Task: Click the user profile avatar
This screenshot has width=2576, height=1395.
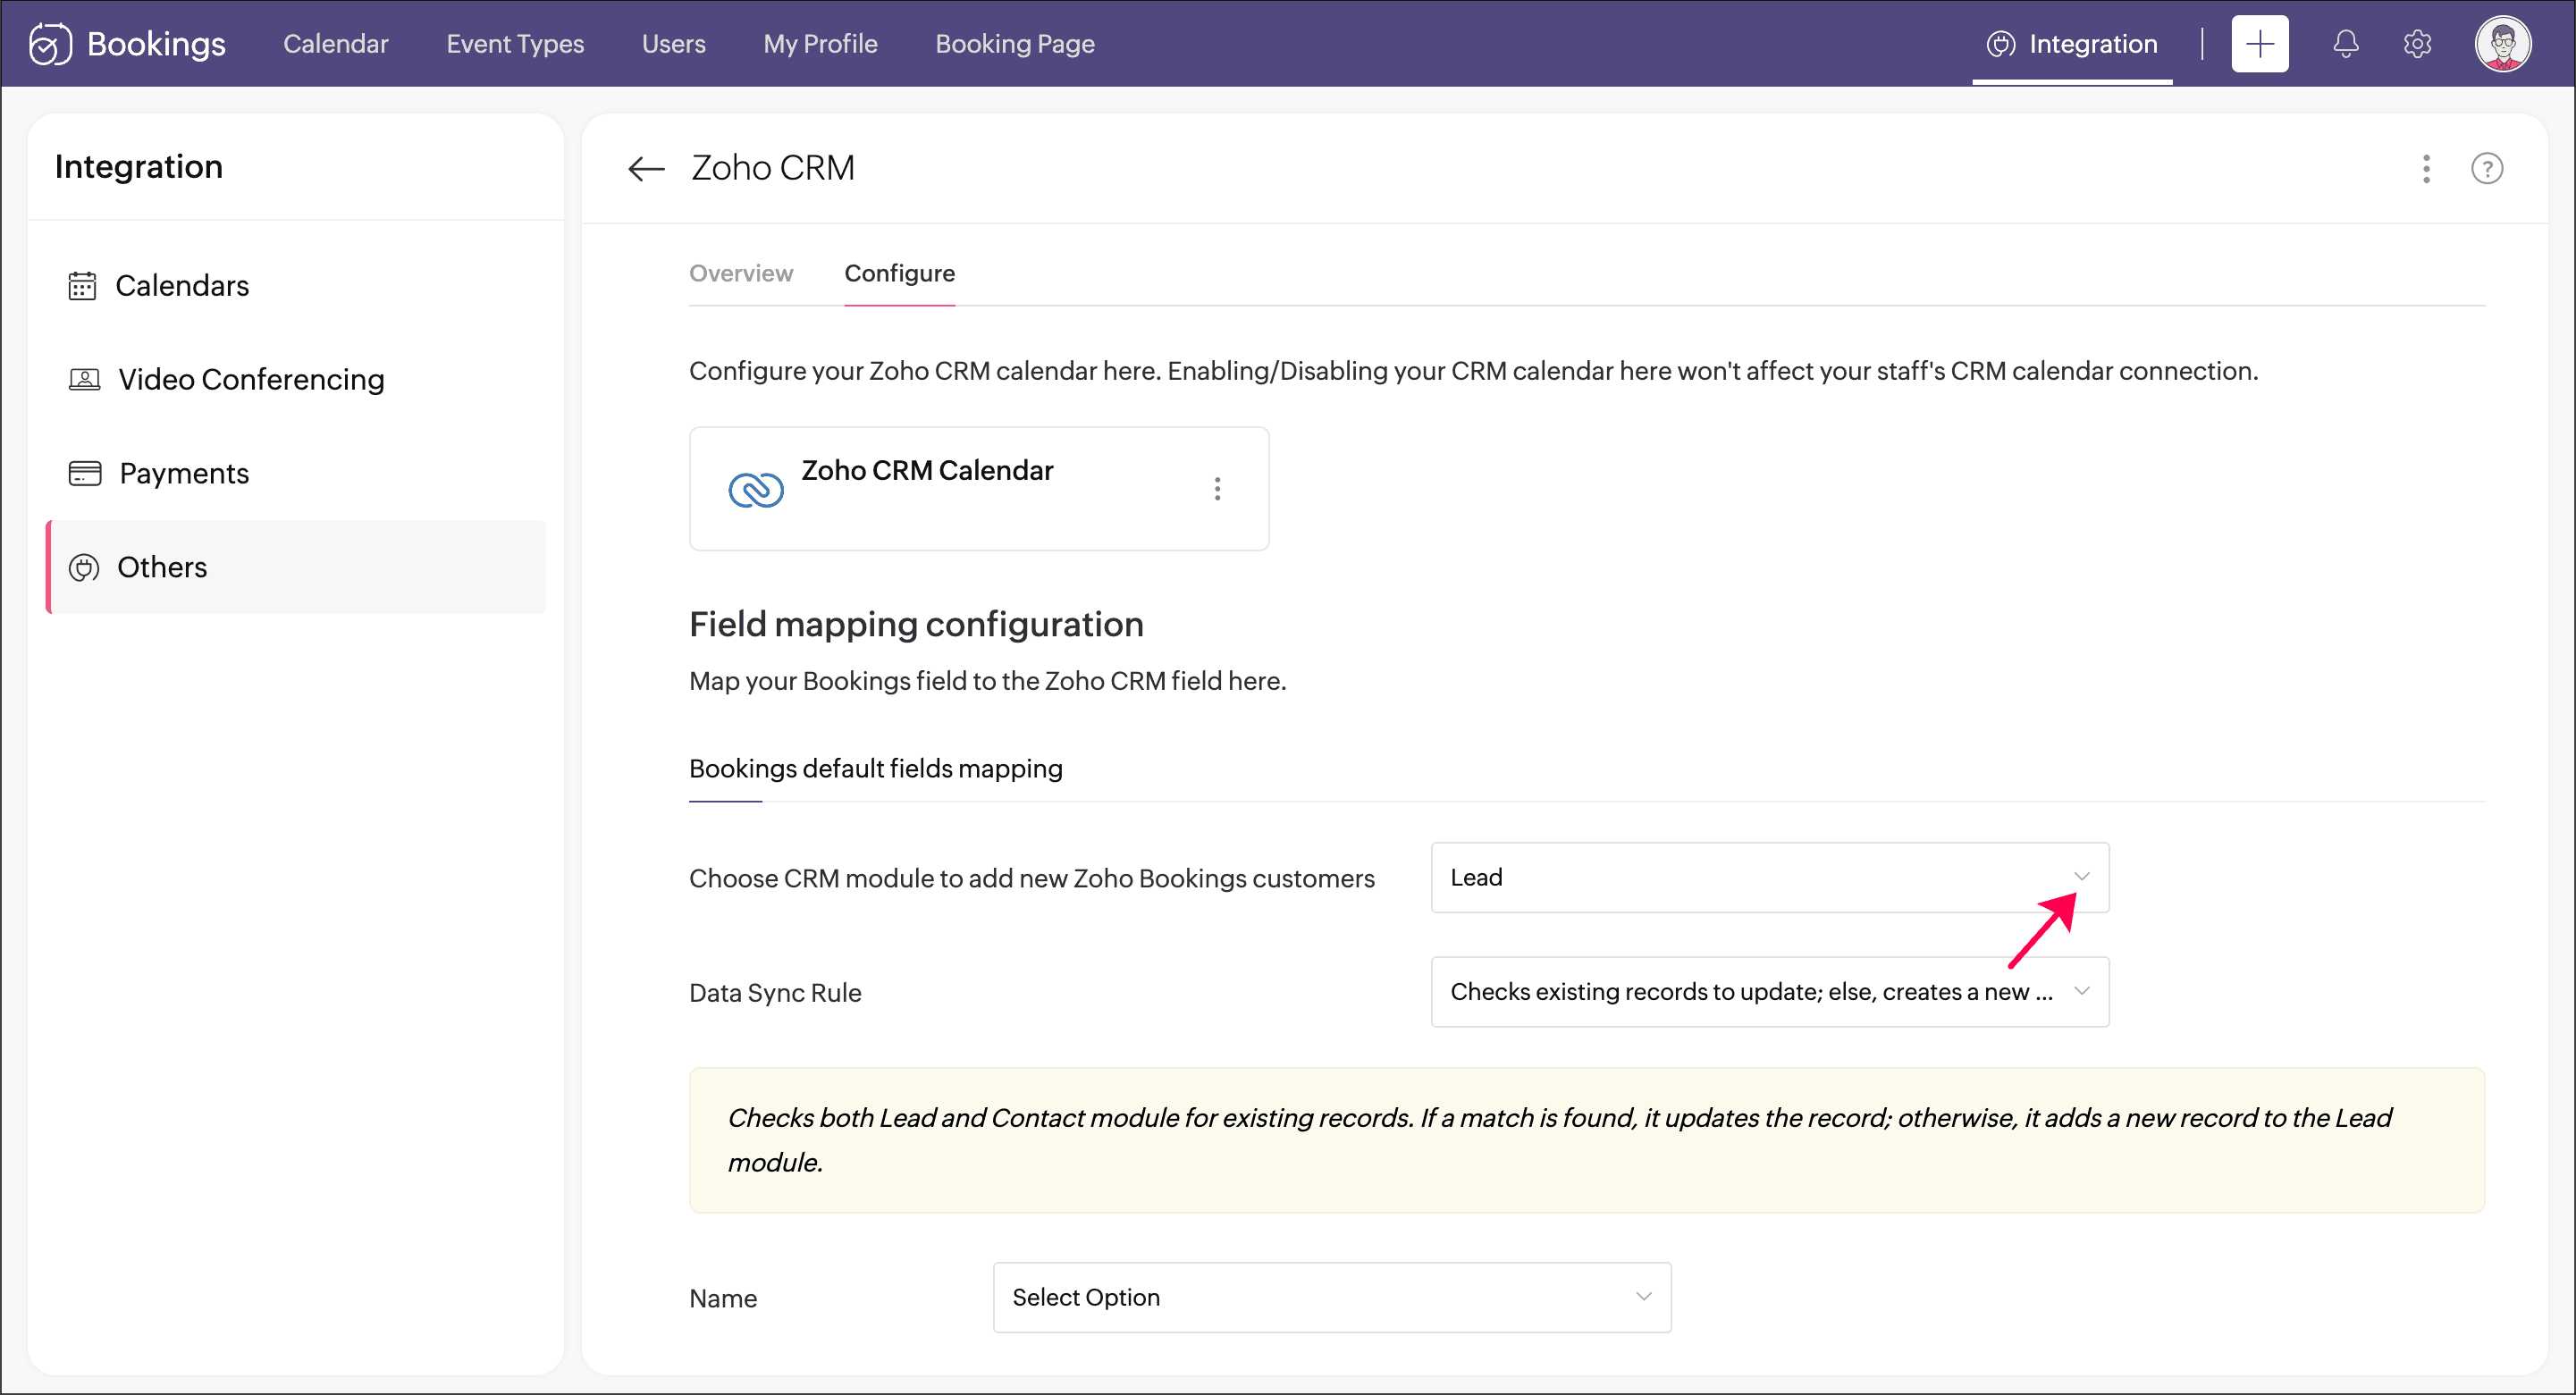Action: click(2502, 44)
